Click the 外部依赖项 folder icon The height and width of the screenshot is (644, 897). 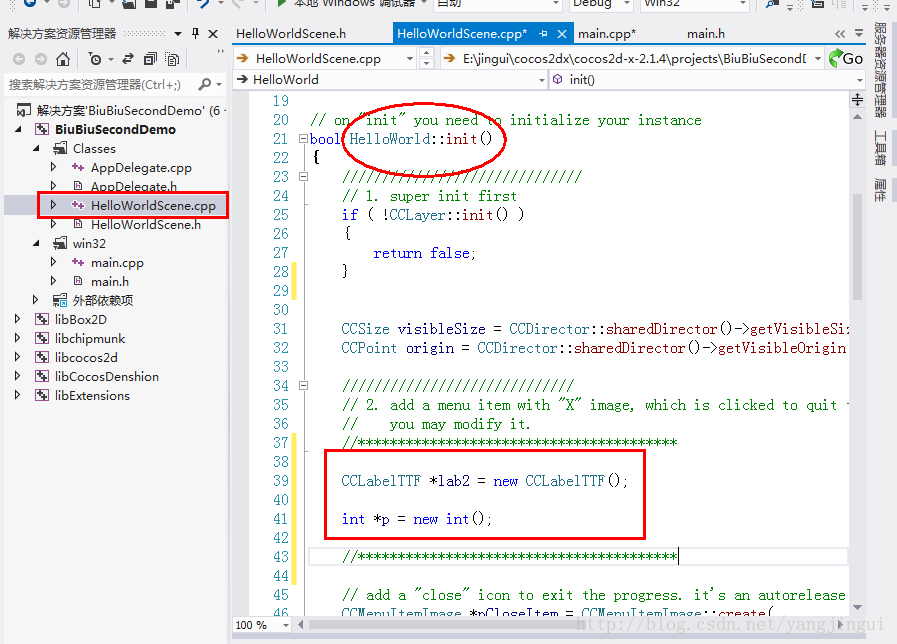[x=60, y=300]
